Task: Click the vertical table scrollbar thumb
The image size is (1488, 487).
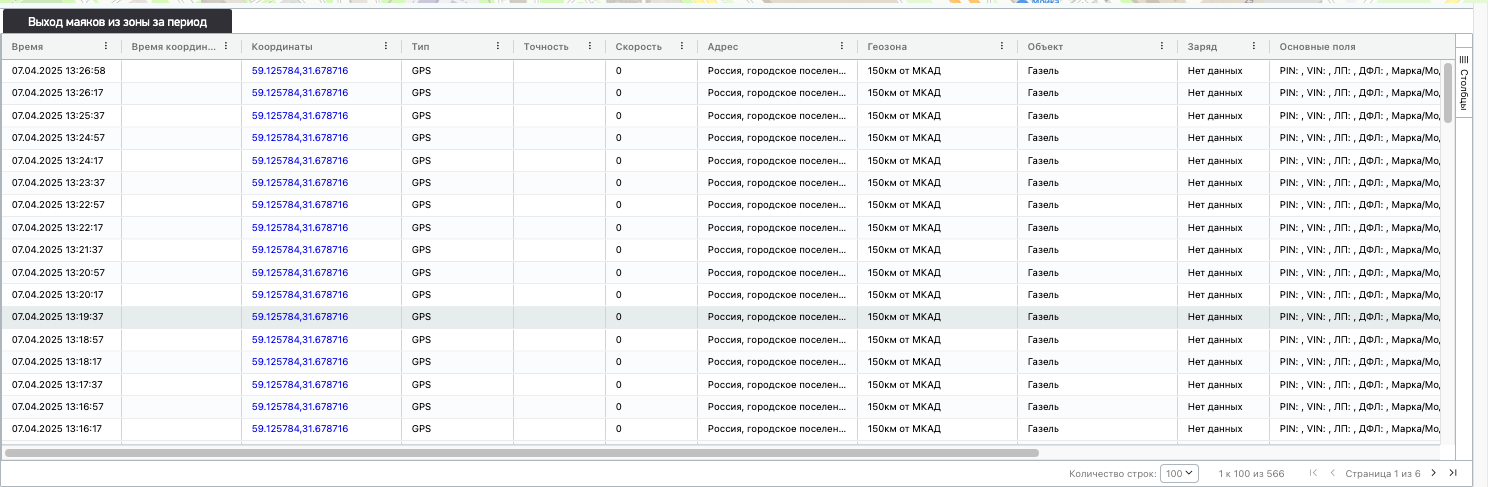Action: (x=1448, y=93)
